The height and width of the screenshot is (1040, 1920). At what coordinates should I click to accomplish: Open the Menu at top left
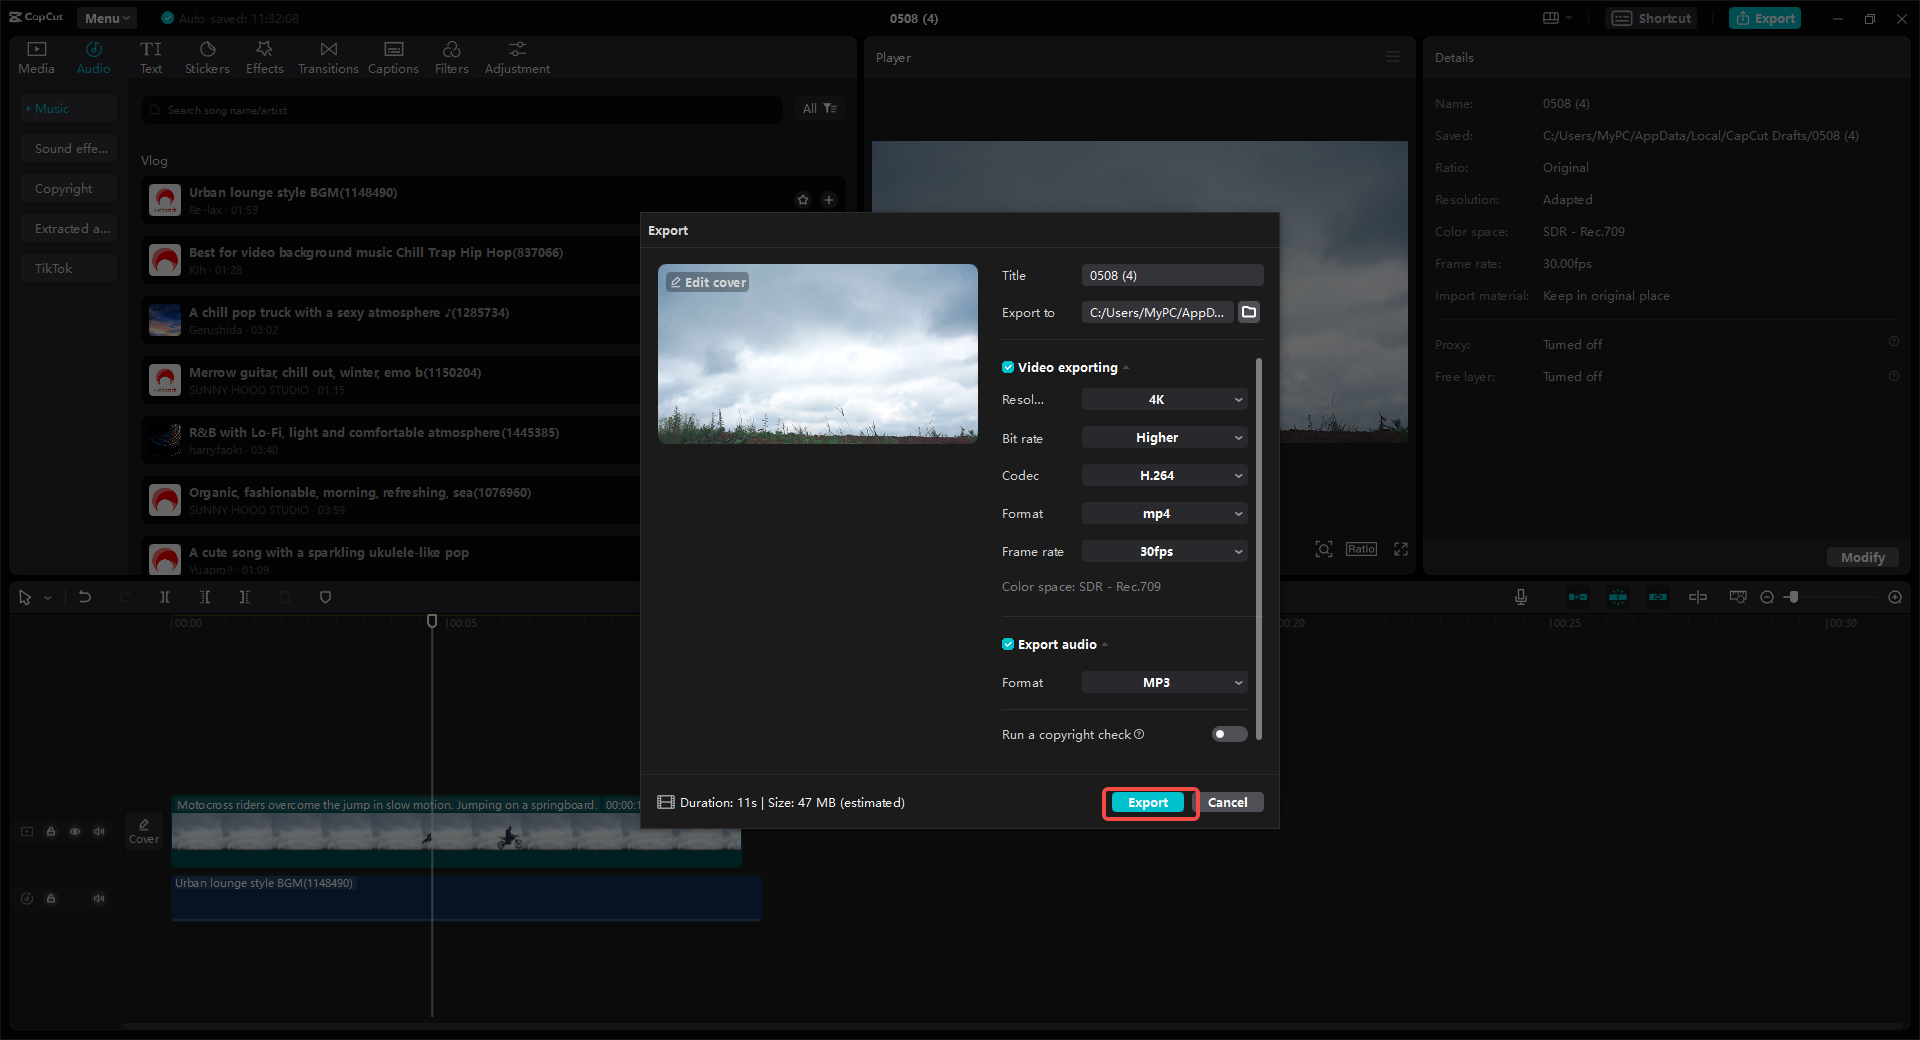coord(105,17)
